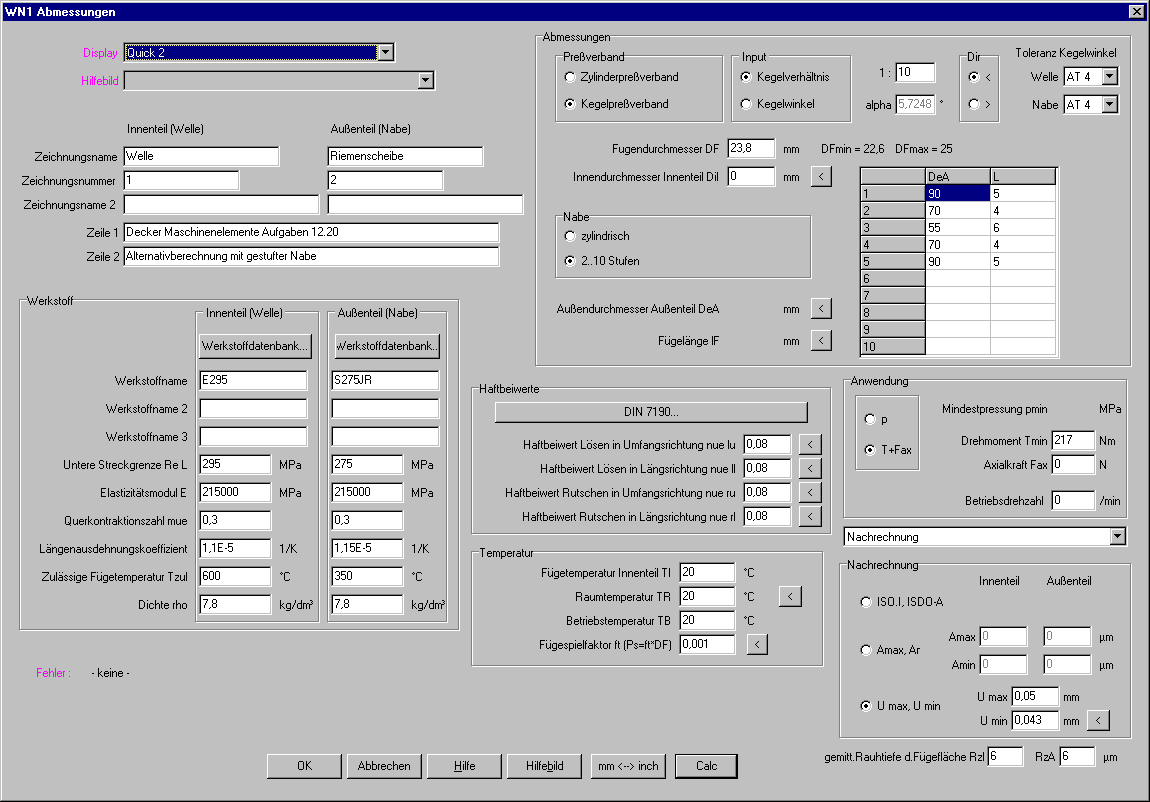Click the Calc button
Image resolution: width=1150 pixels, height=802 pixels.
[x=706, y=766]
